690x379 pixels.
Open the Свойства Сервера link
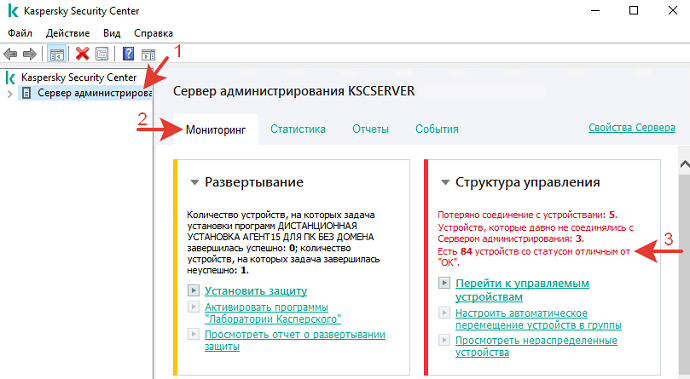(632, 128)
